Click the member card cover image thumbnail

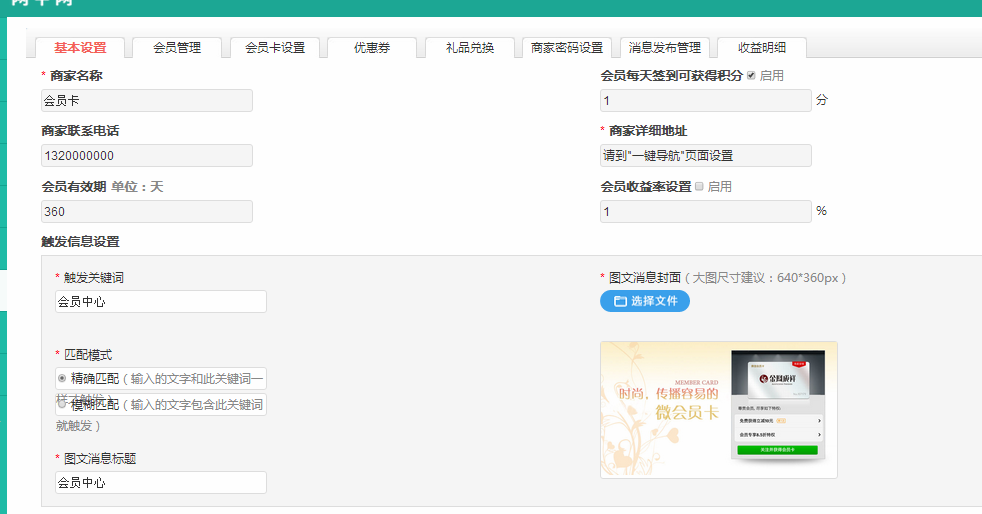718,410
